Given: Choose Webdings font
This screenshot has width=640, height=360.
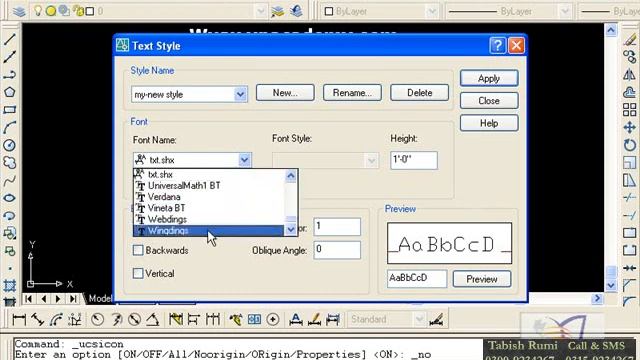Looking at the screenshot, I should click(209, 219).
